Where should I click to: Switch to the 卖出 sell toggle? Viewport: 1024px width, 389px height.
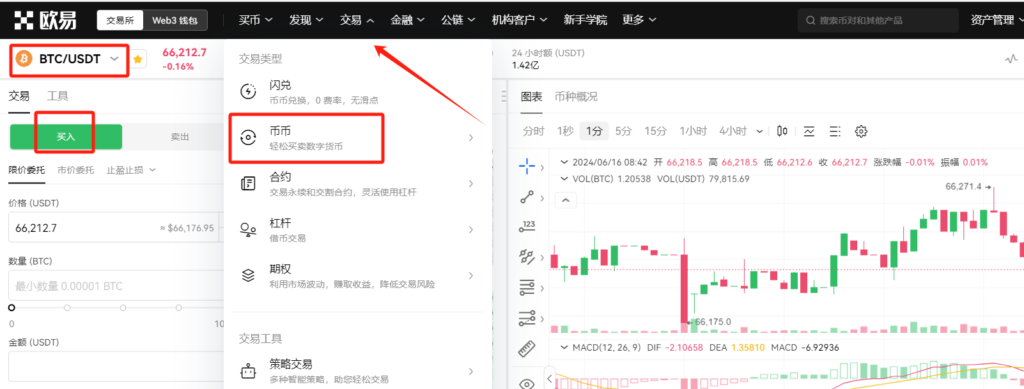pyautogui.click(x=180, y=137)
